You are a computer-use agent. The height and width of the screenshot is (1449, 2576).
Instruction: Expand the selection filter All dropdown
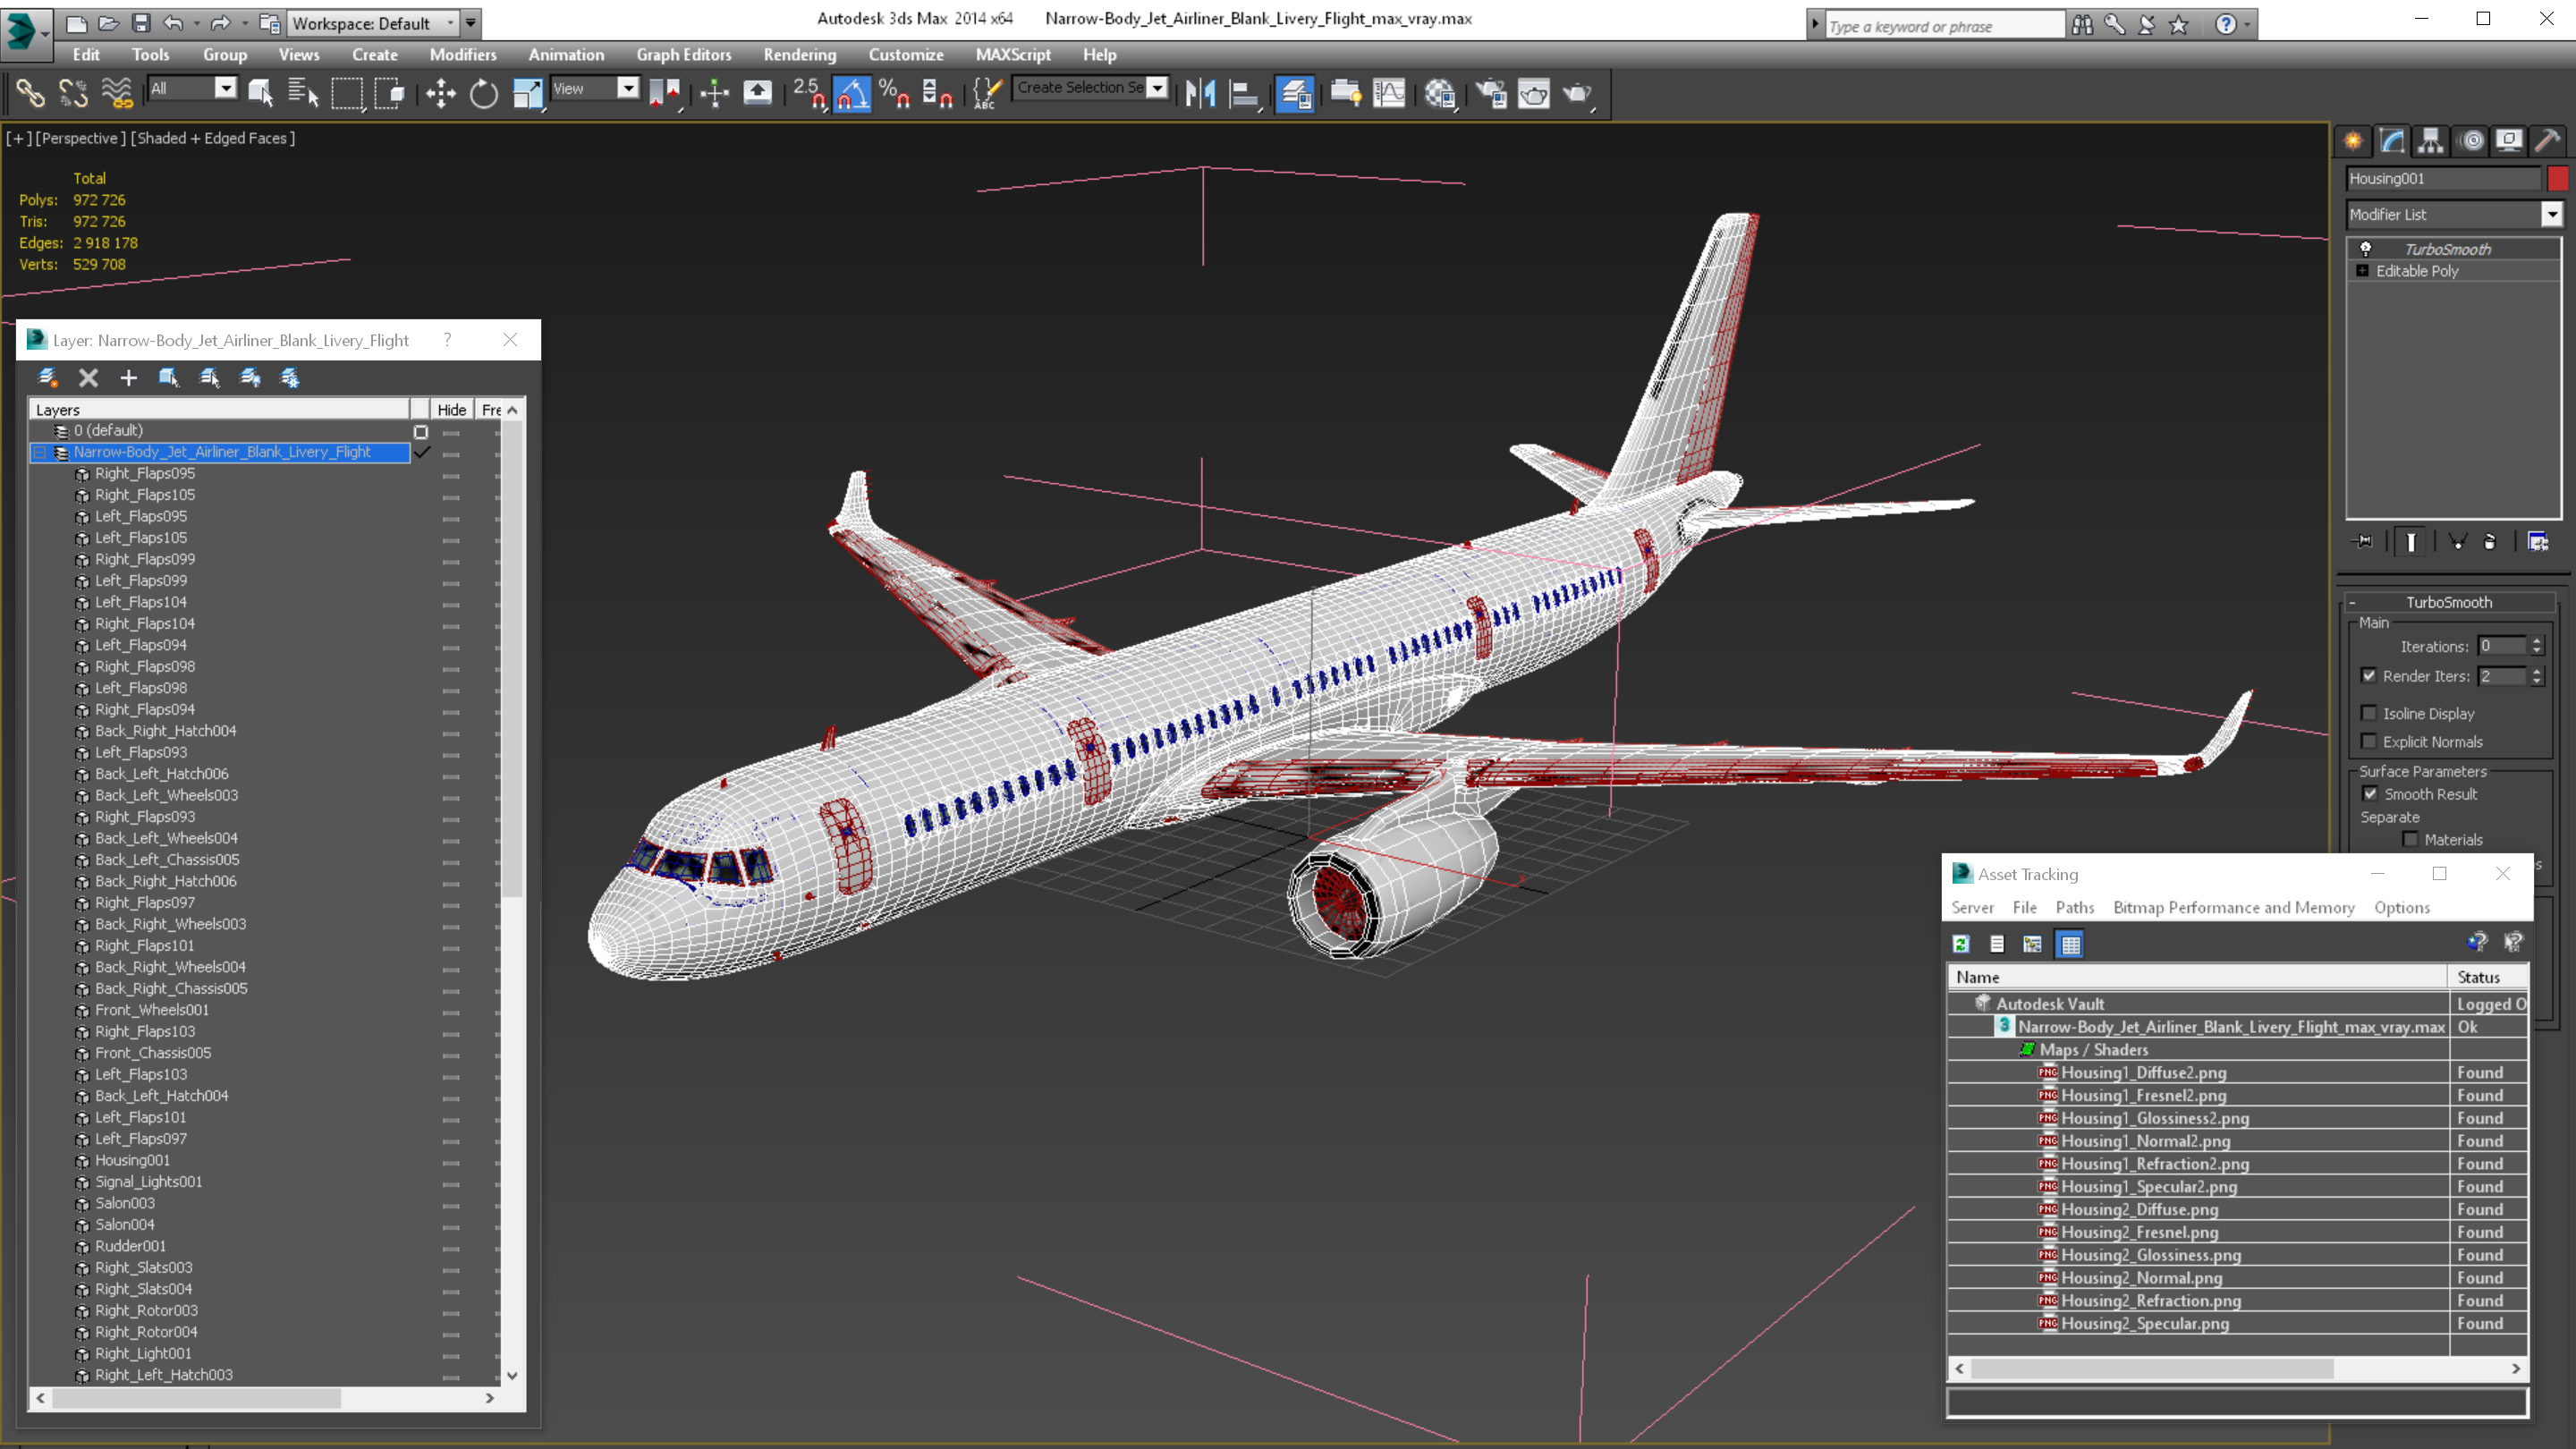pyautogui.click(x=225, y=89)
